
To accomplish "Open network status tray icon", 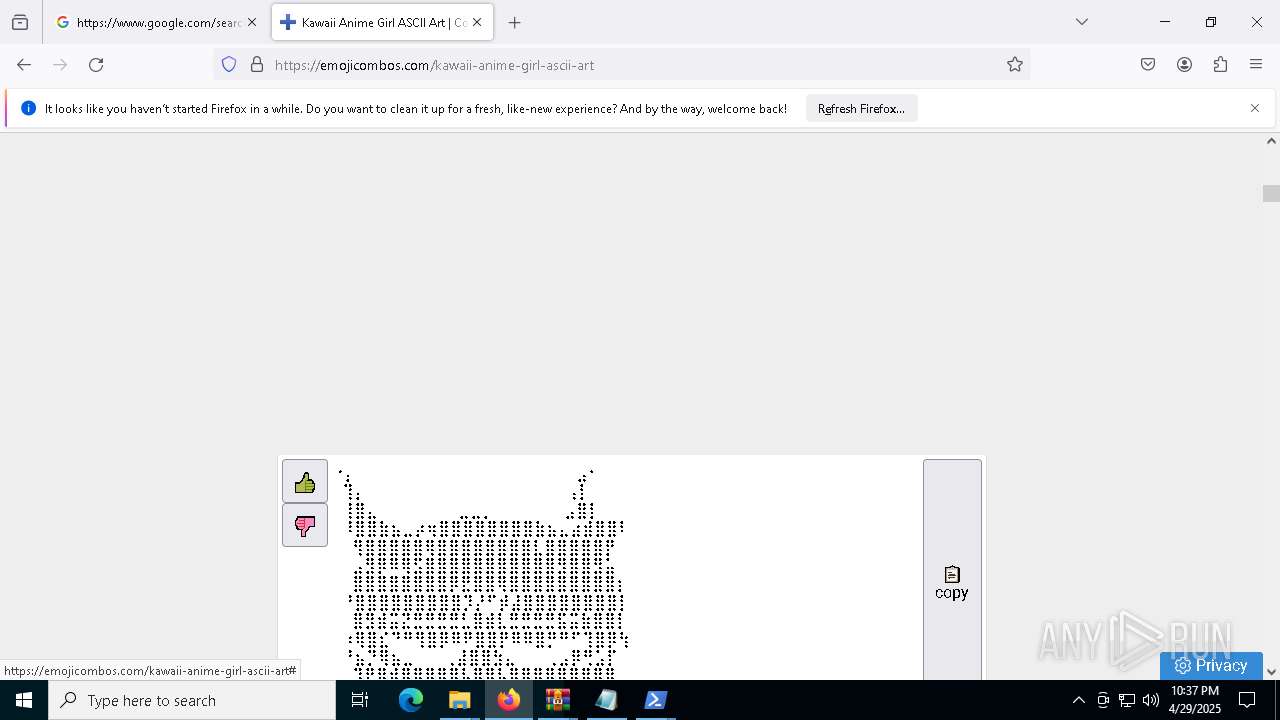I will pos(1127,700).
